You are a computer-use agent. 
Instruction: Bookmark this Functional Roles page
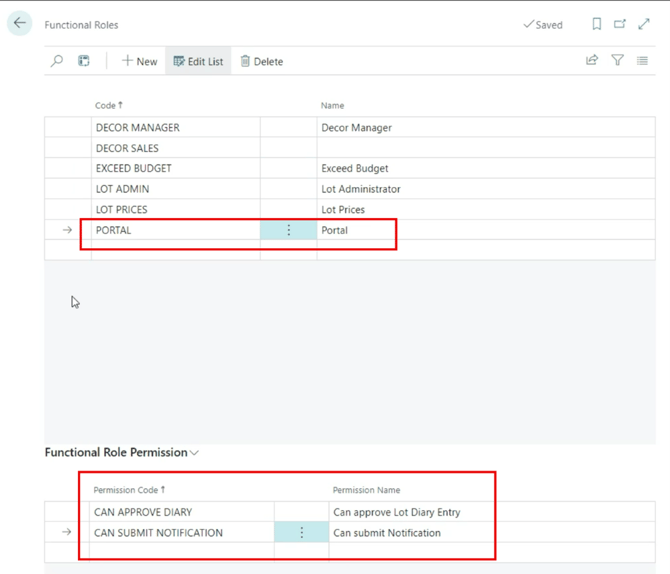pyautogui.click(x=597, y=24)
